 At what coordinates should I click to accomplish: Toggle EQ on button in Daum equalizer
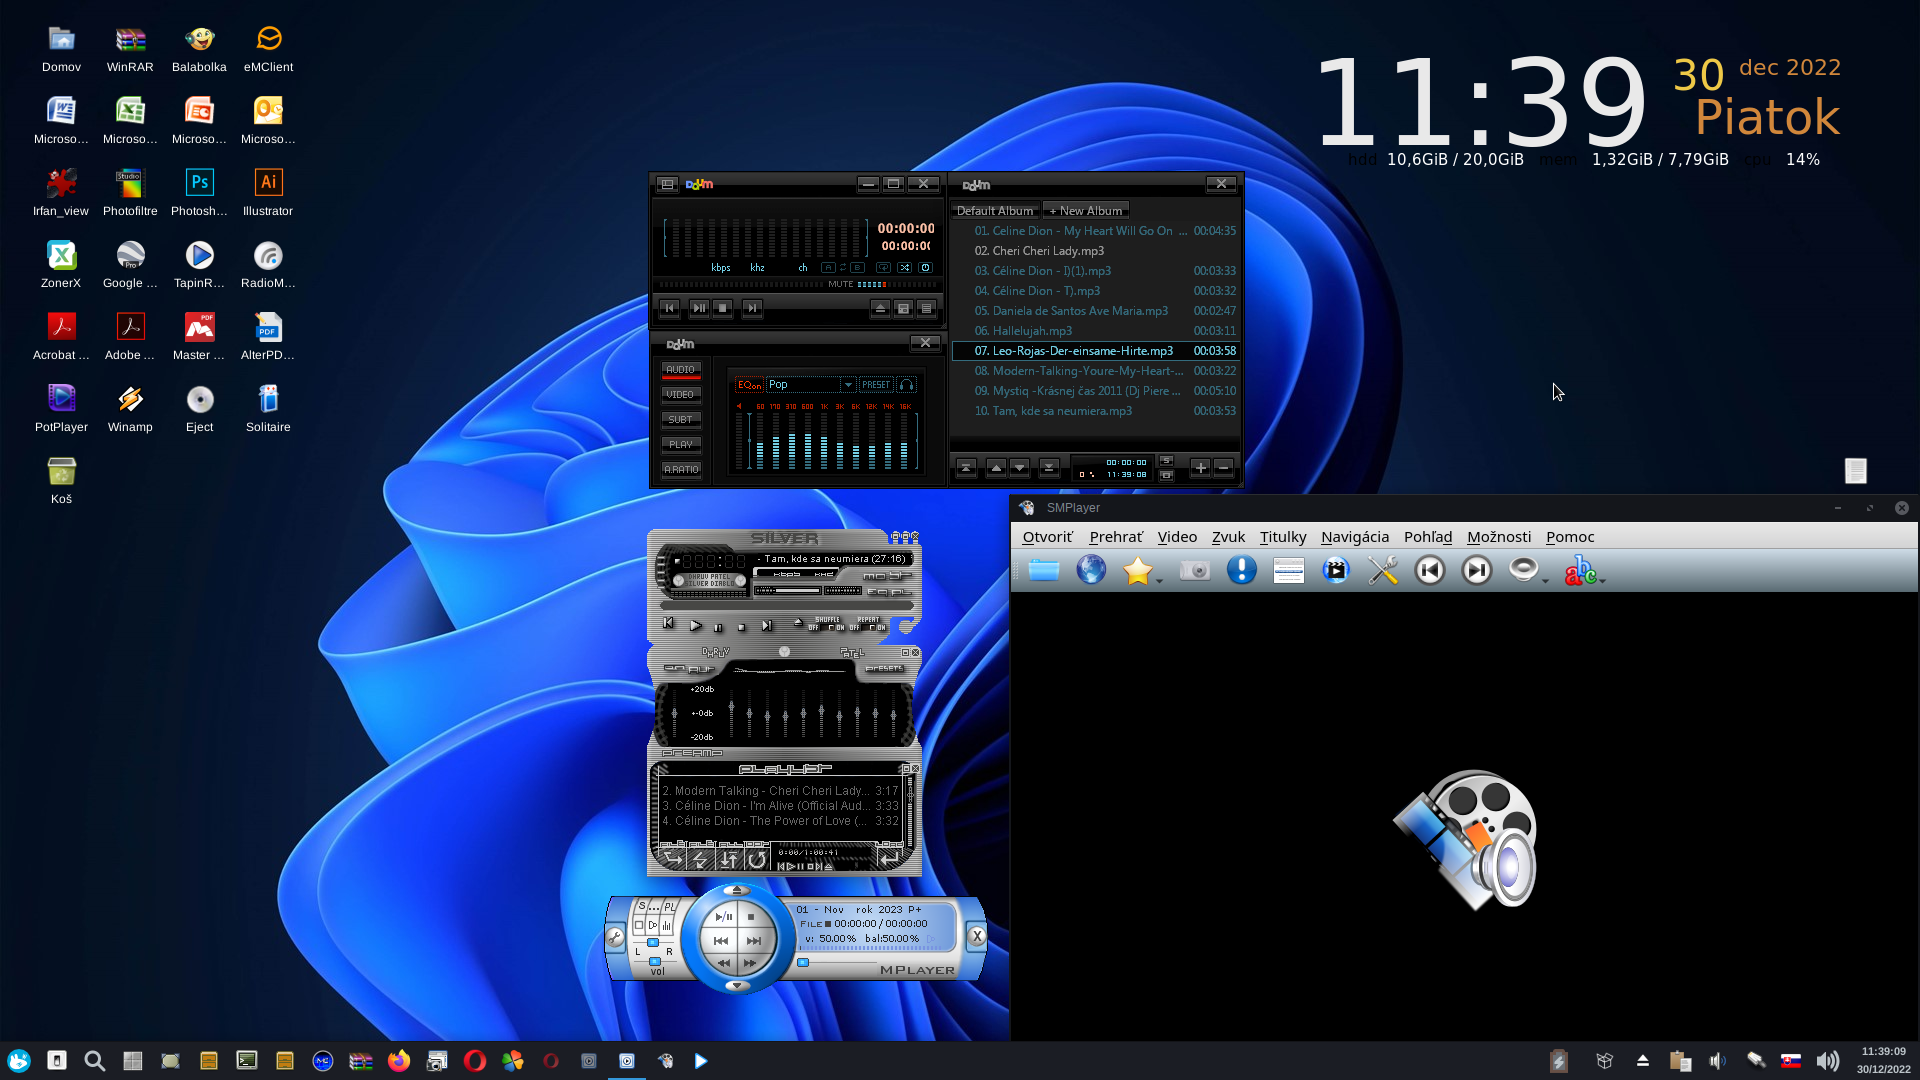tap(749, 385)
